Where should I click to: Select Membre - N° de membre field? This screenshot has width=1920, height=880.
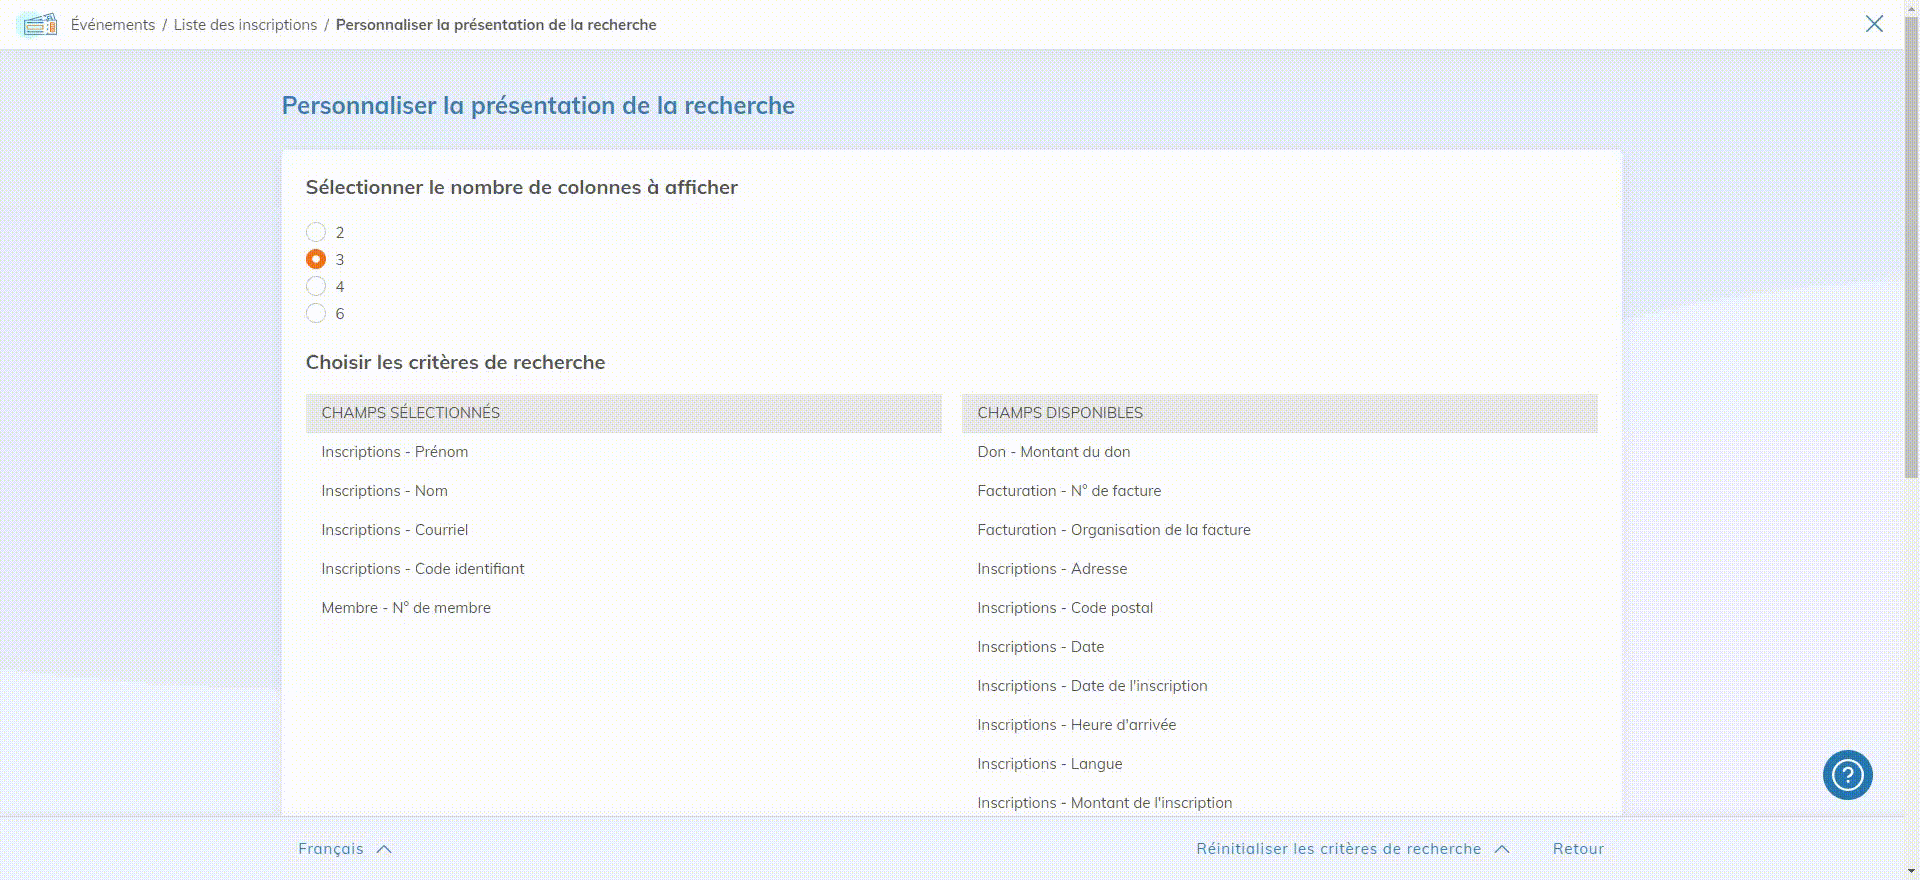[406, 608]
